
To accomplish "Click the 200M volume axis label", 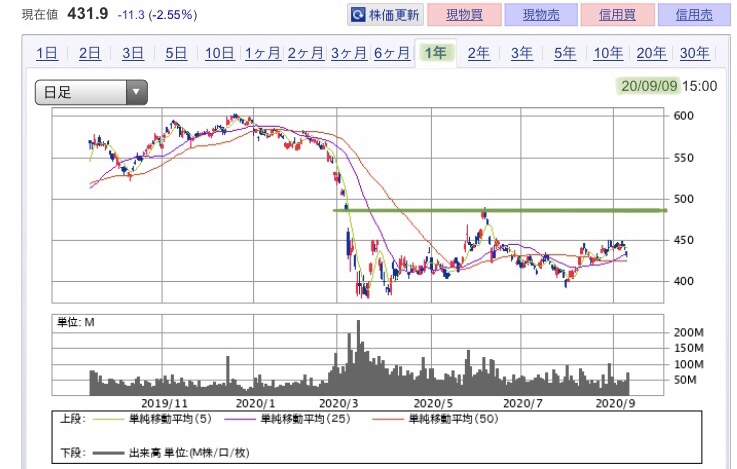I will (x=689, y=333).
